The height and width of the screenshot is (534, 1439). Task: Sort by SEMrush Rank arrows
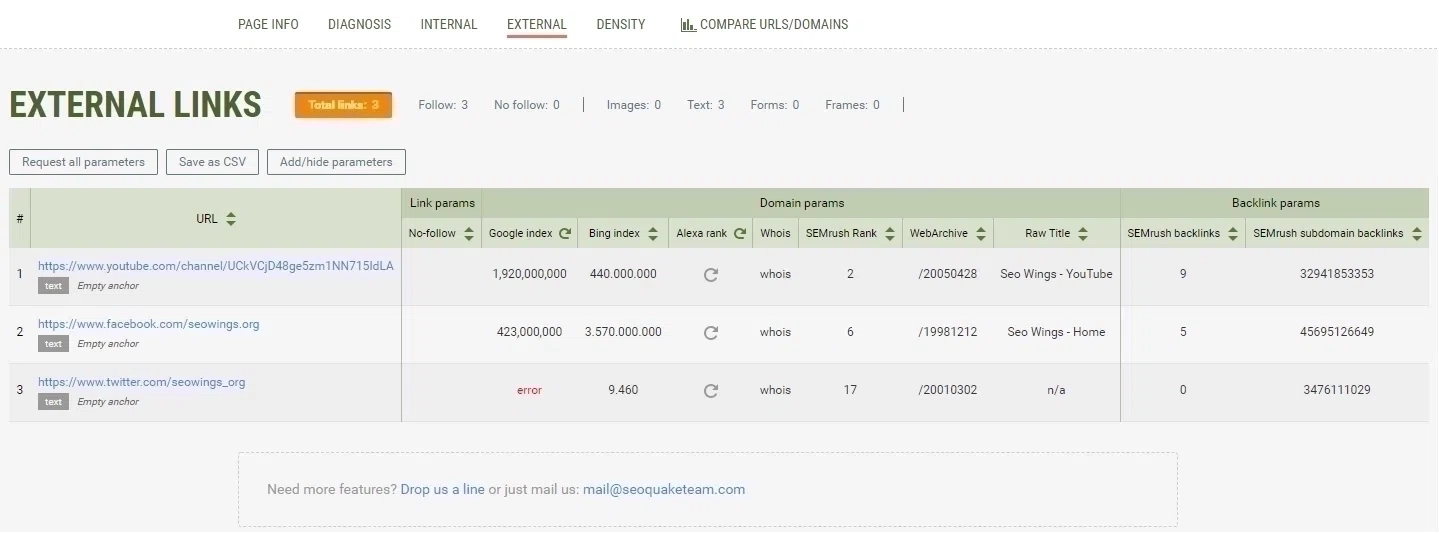889,234
